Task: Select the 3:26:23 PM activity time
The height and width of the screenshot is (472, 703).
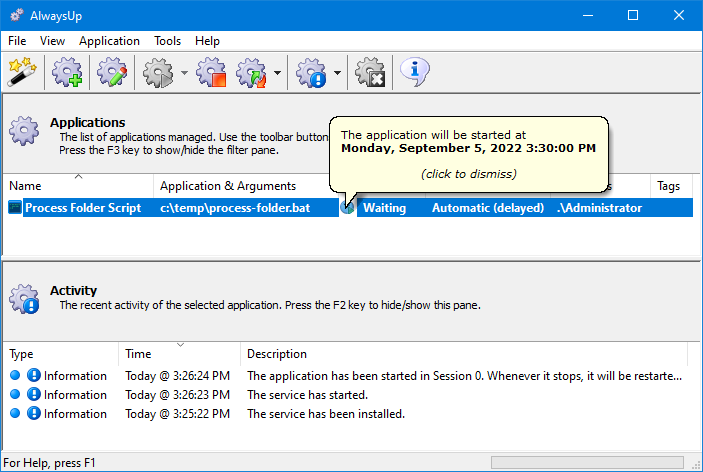Action: [x=177, y=394]
